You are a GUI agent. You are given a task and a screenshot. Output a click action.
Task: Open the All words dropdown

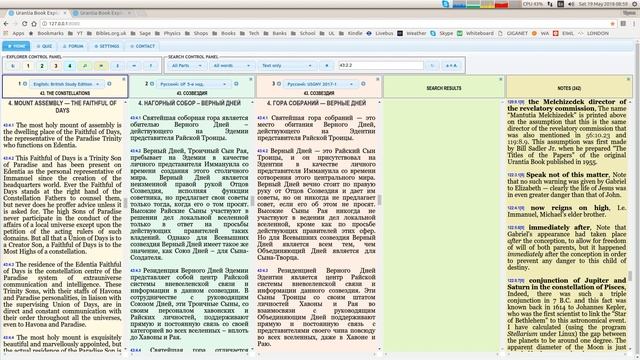[x=231, y=66]
